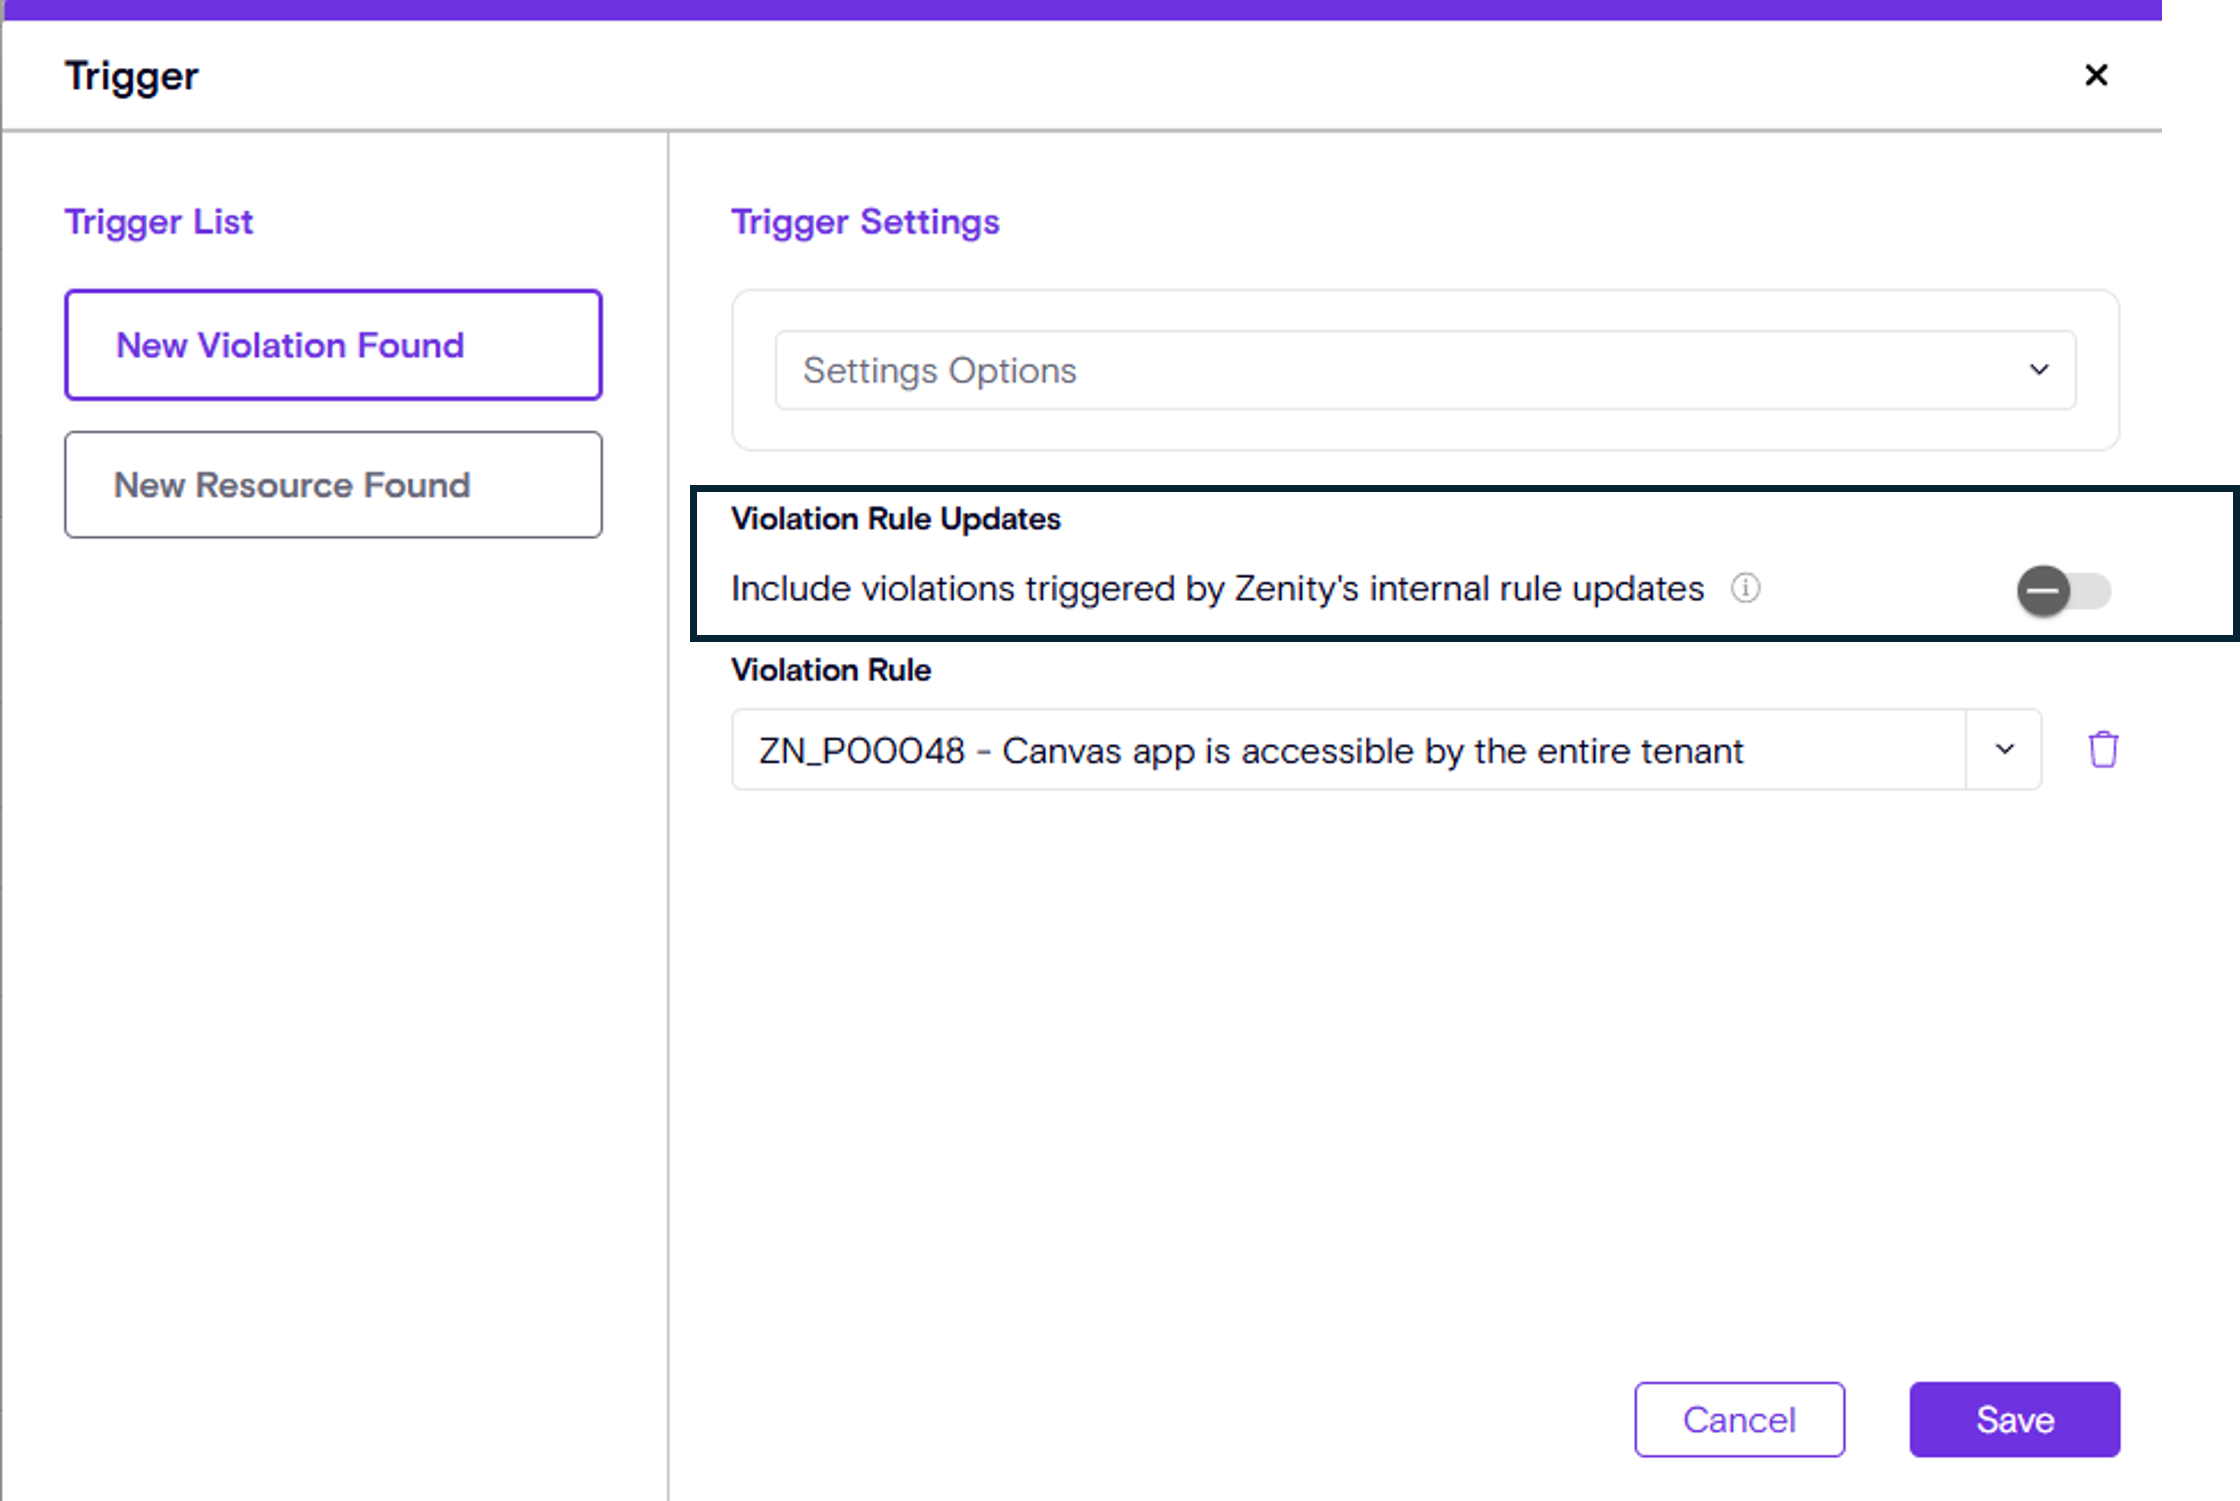
Task: Close the Trigger dialog with X
Action: coord(2096,75)
